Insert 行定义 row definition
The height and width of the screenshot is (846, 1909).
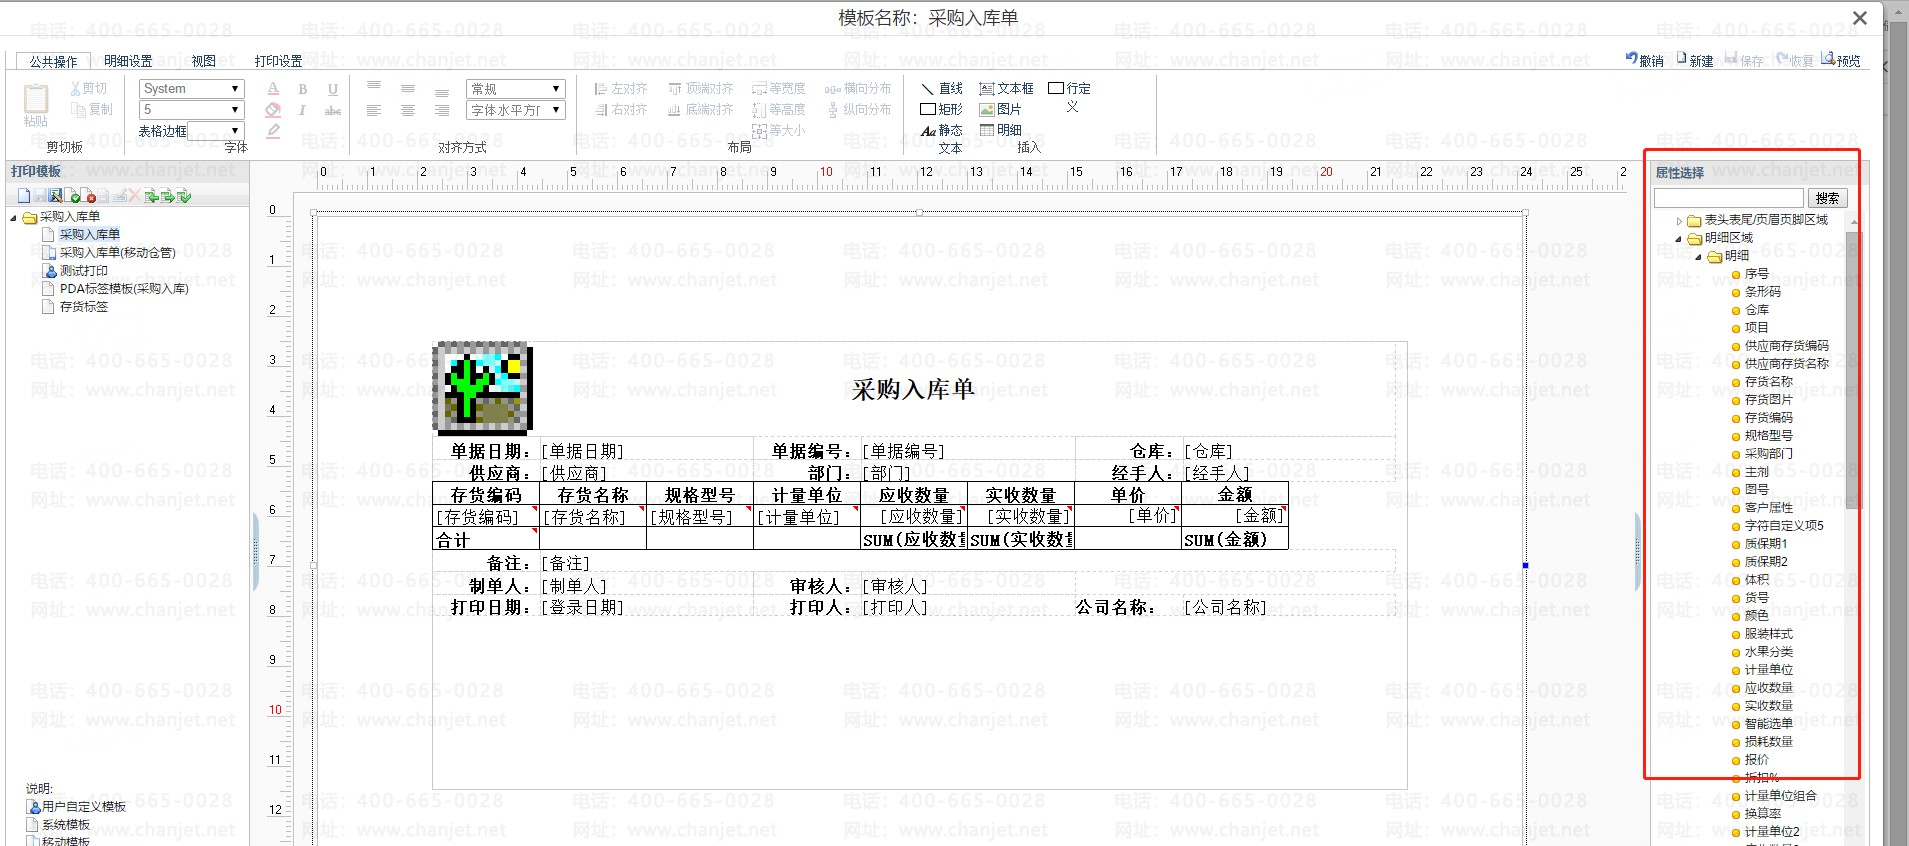coord(1070,97)
